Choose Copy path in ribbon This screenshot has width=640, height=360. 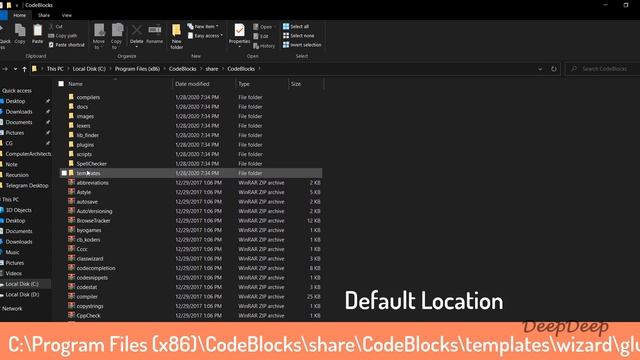tap(62, 36)
